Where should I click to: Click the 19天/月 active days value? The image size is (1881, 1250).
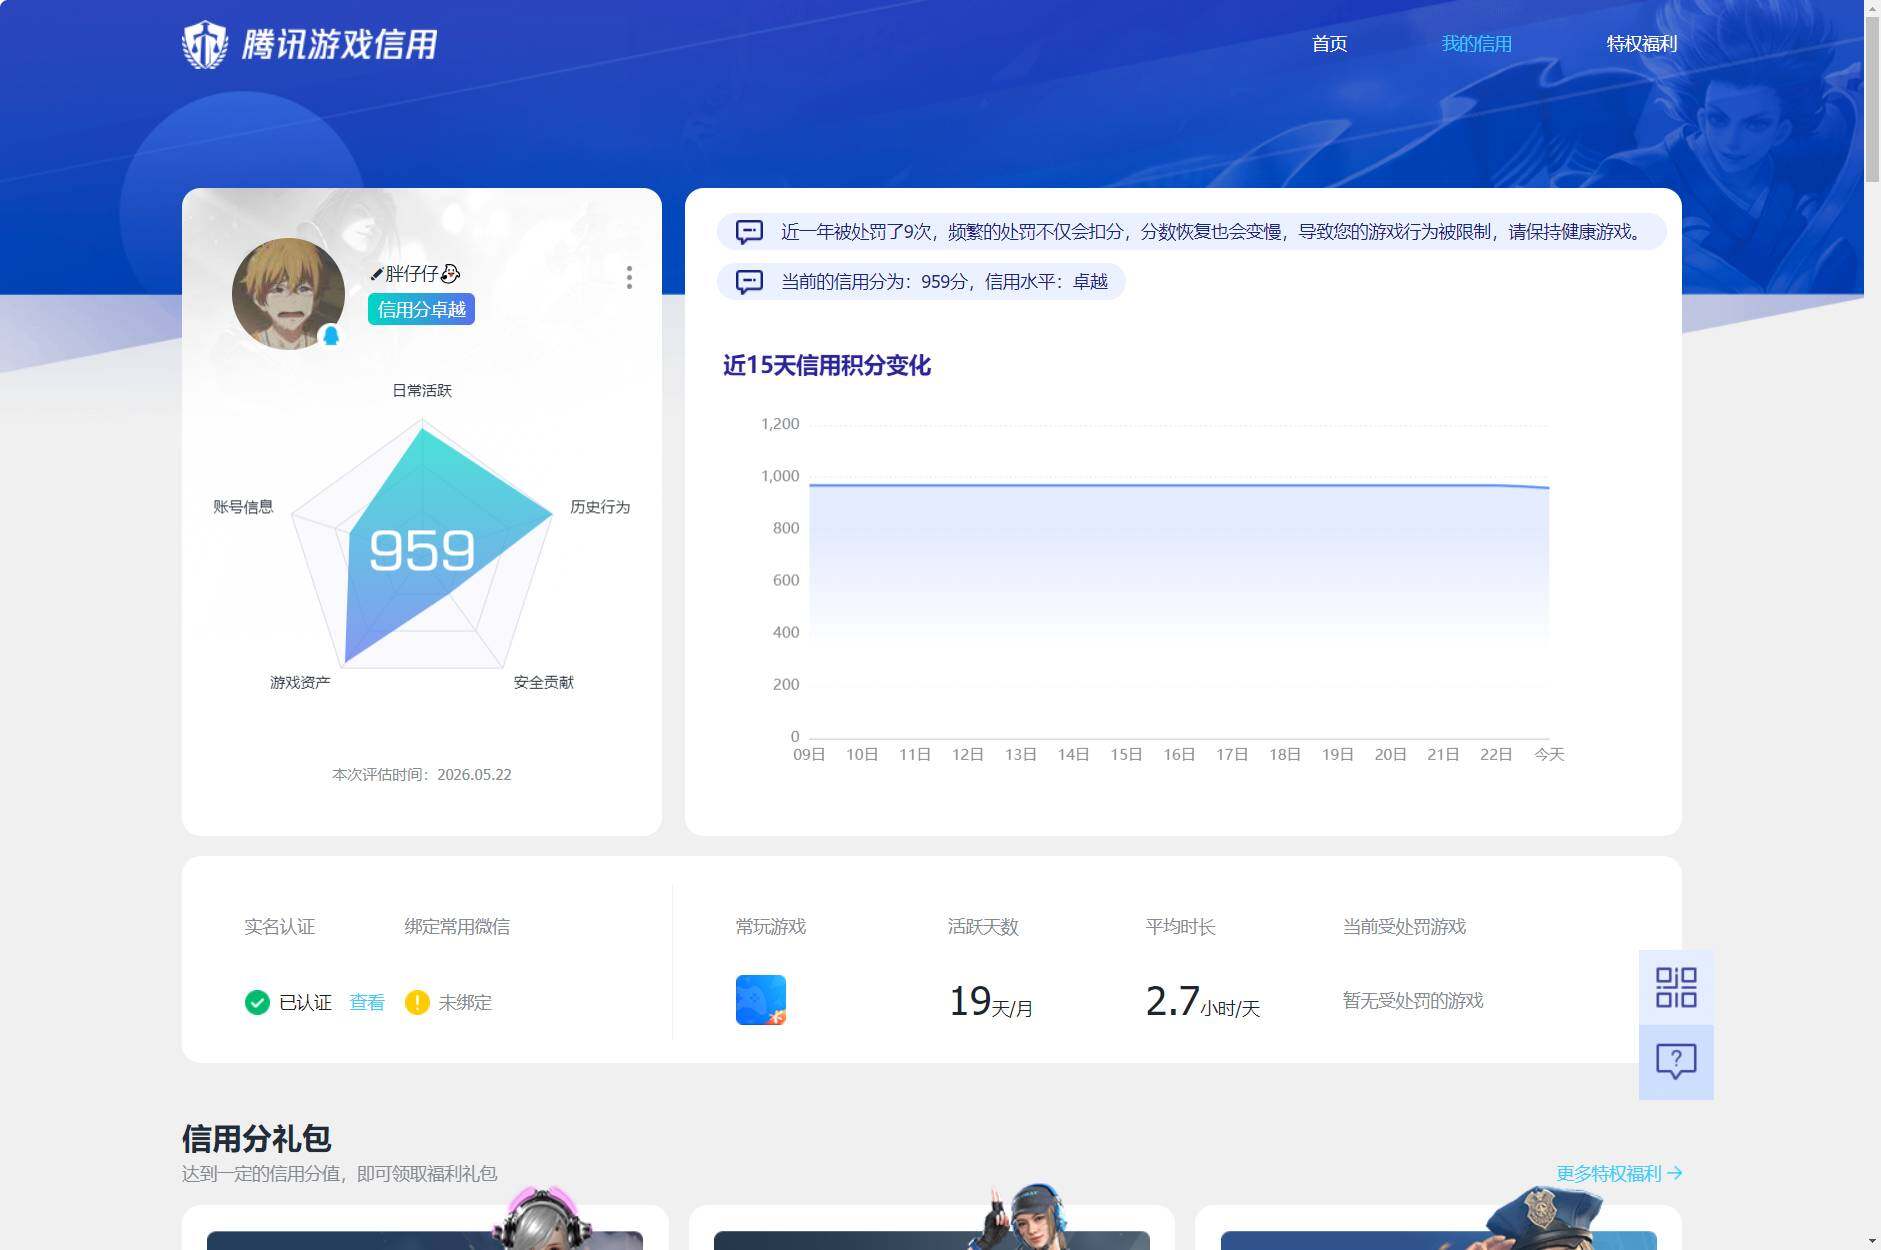(991, 1001)
